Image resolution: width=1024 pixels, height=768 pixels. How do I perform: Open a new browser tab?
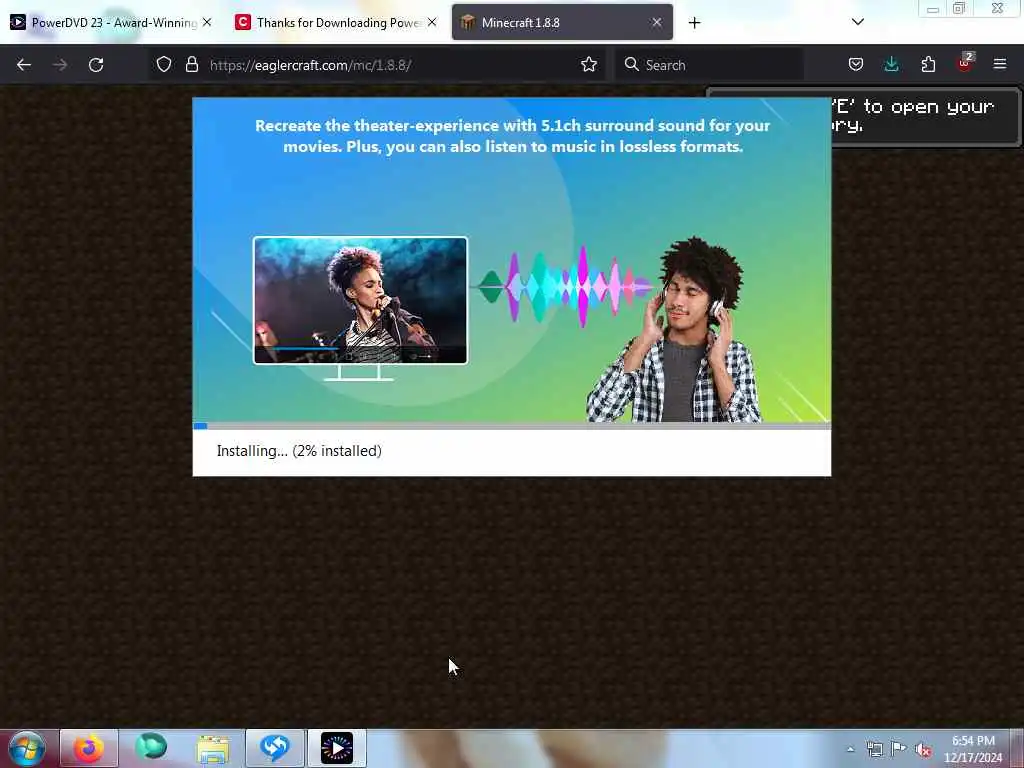click(694, 23)
